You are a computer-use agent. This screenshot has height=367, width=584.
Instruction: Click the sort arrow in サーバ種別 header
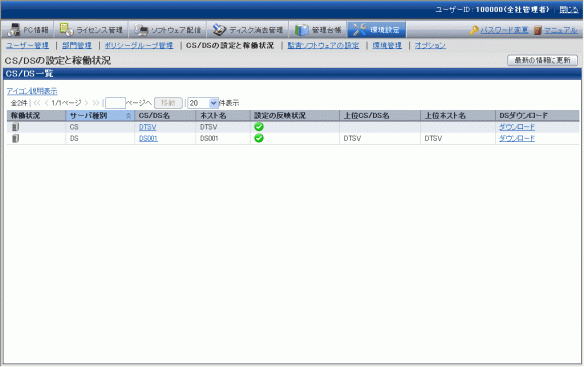[128, 116]
